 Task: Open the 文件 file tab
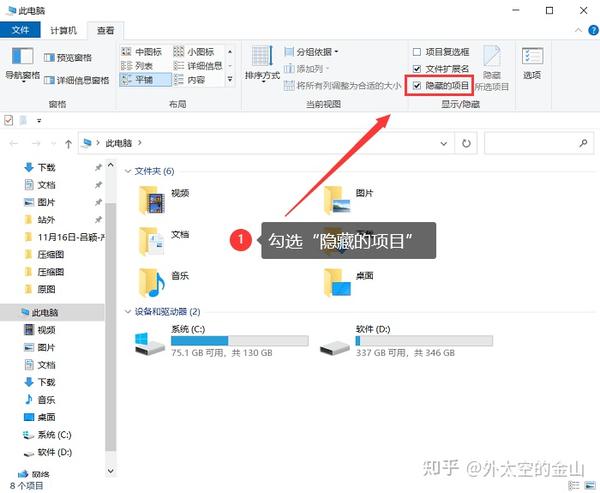20,30
